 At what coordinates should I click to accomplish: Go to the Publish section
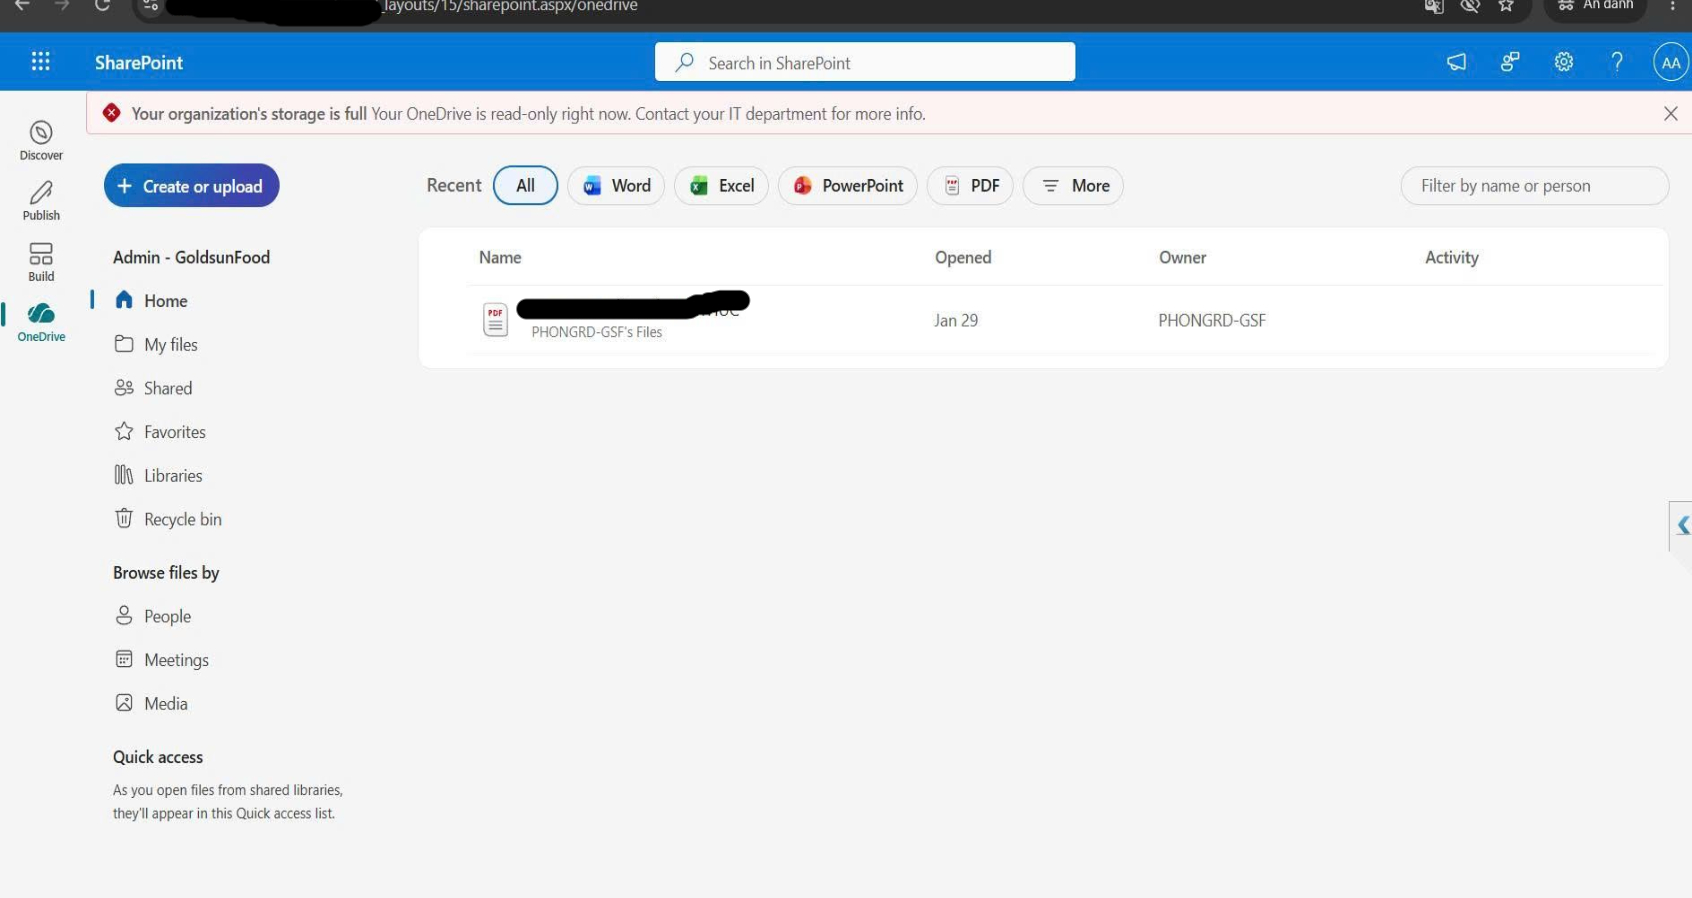click(x=41, y=201)
